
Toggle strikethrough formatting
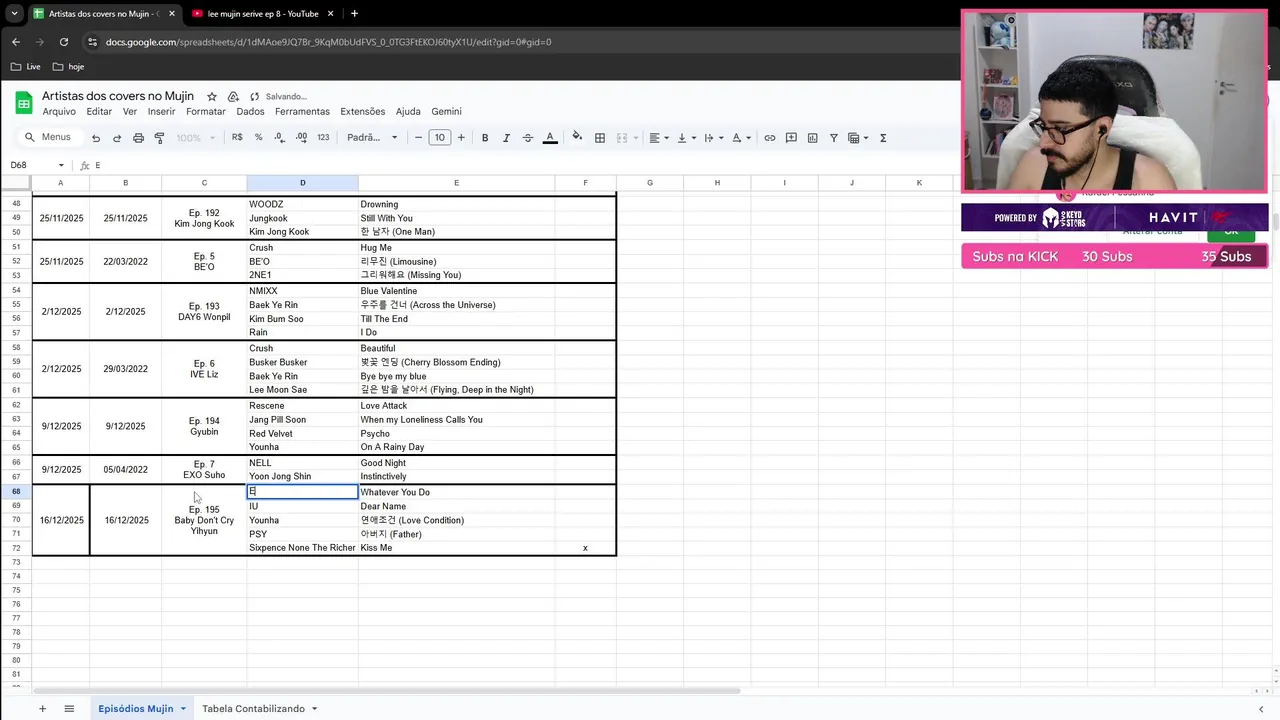528,138
